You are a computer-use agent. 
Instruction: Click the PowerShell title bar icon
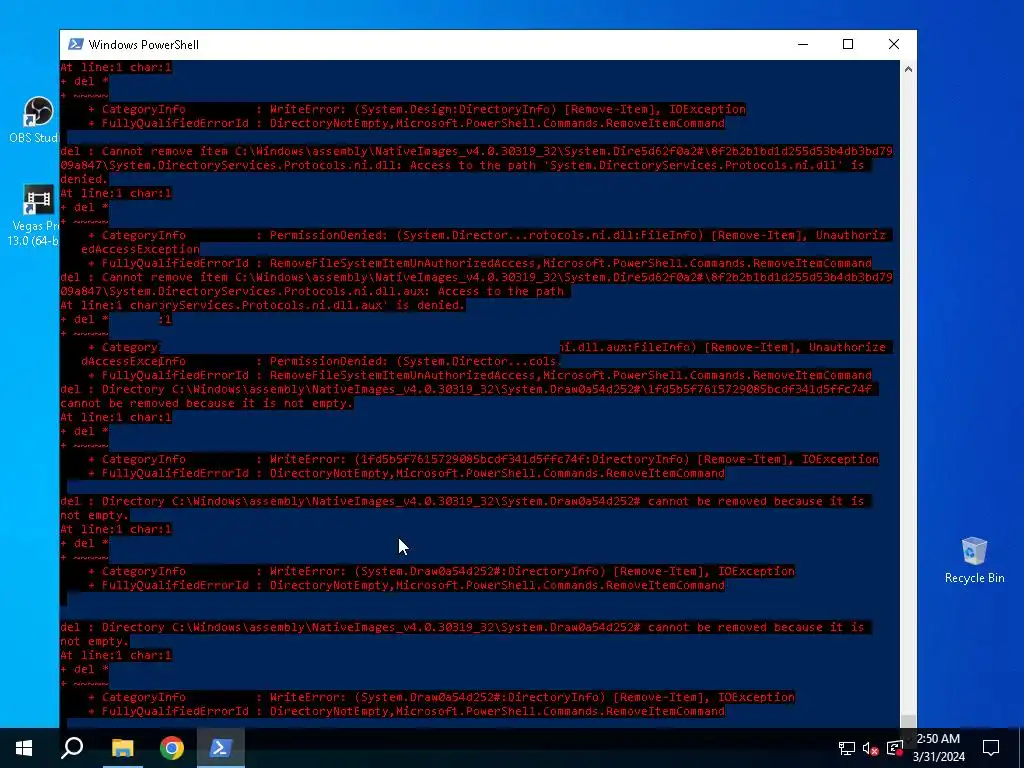tap(76, 44)
